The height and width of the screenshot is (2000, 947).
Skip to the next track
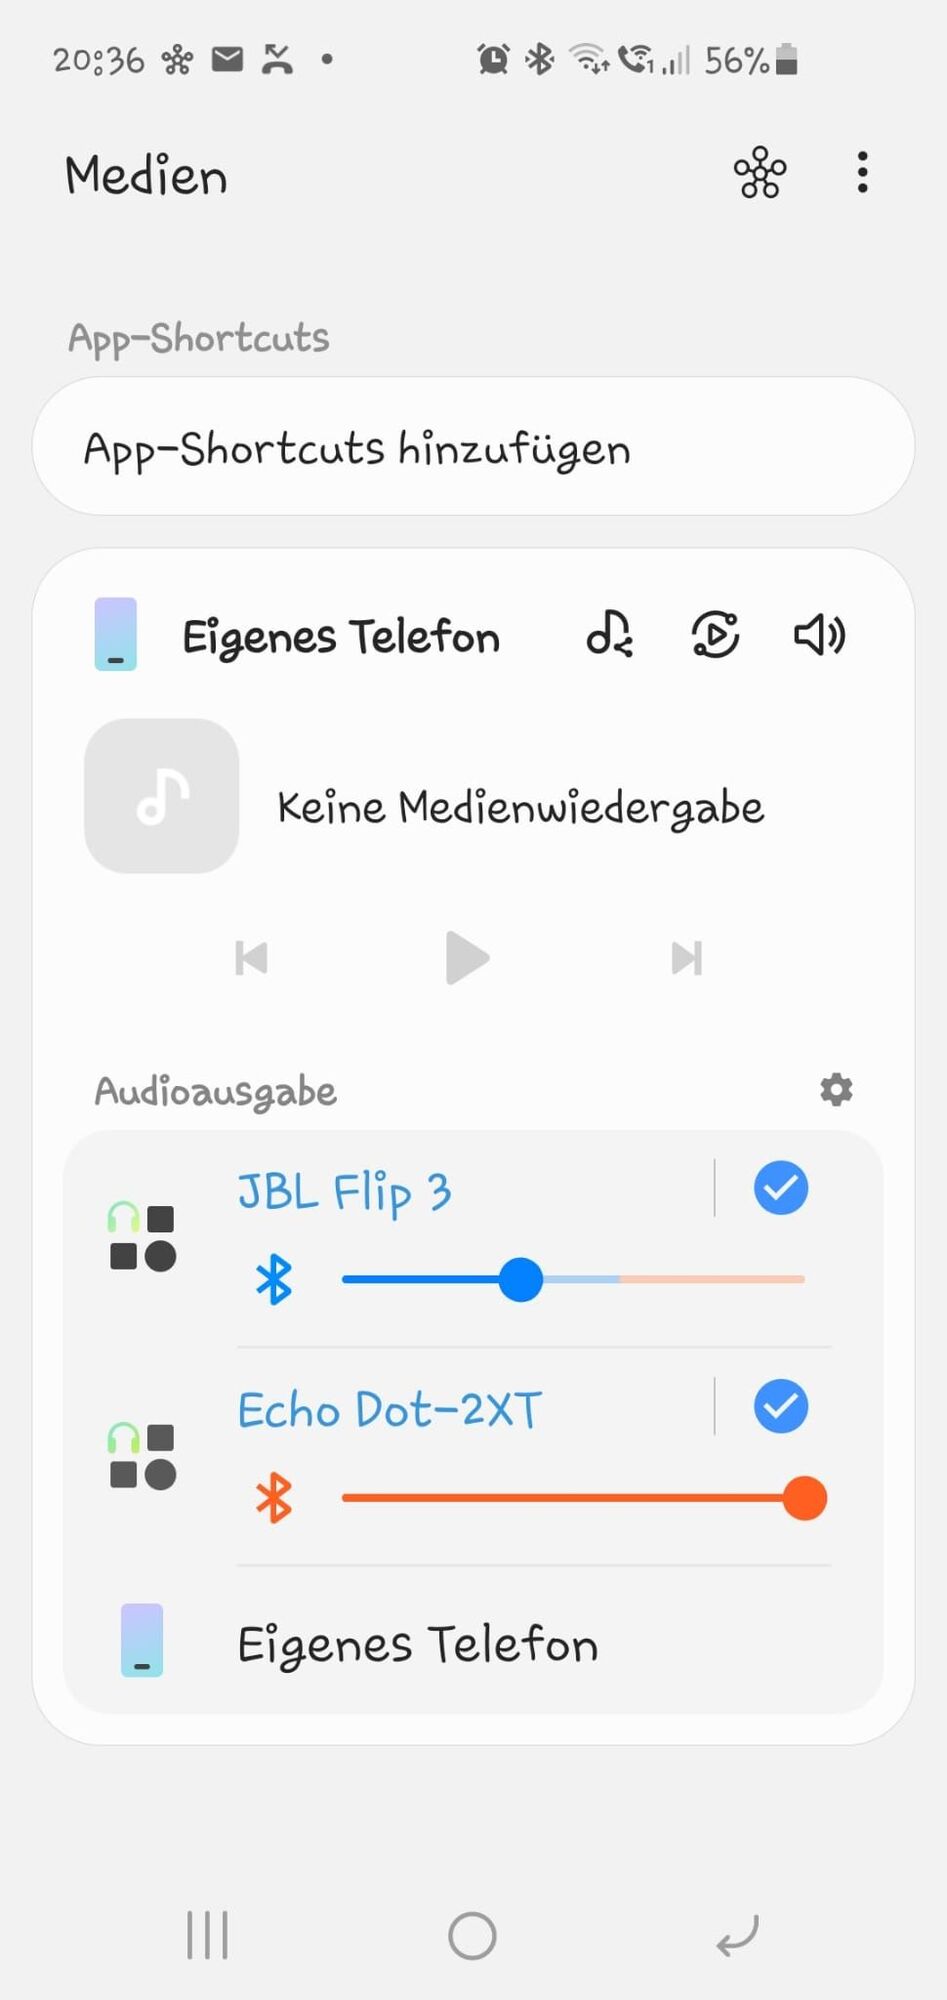click(x=687, y=958)
